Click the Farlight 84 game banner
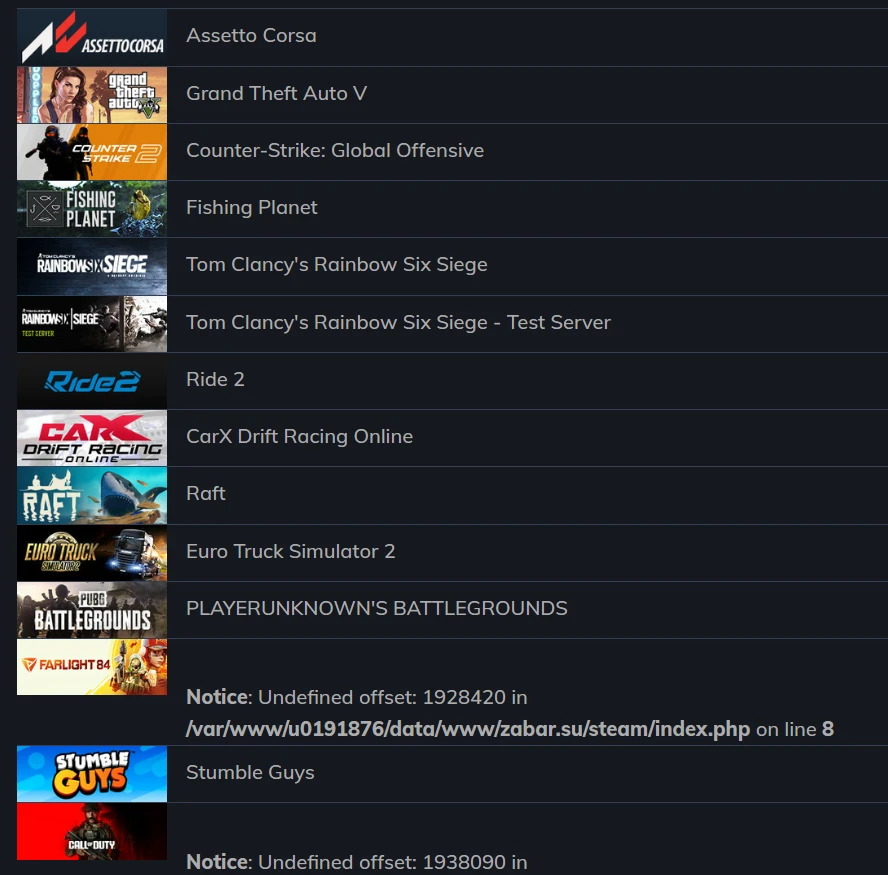The height and width of the screenshot is (875, 888). point(92,667)
